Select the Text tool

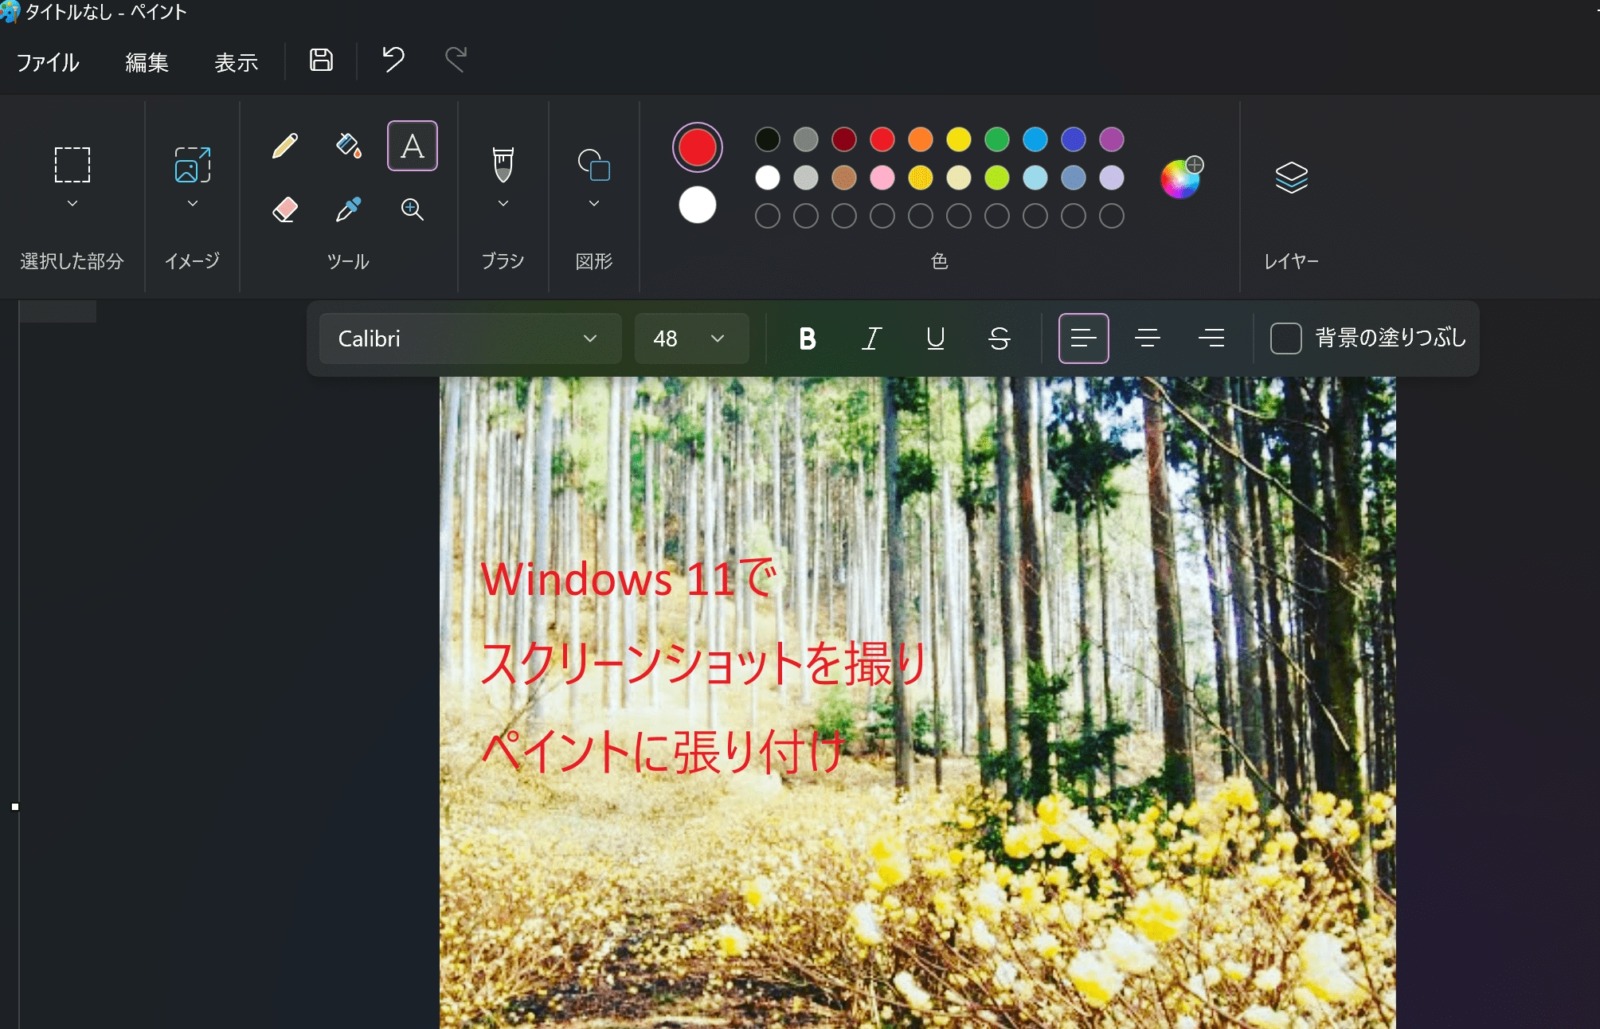412,146
